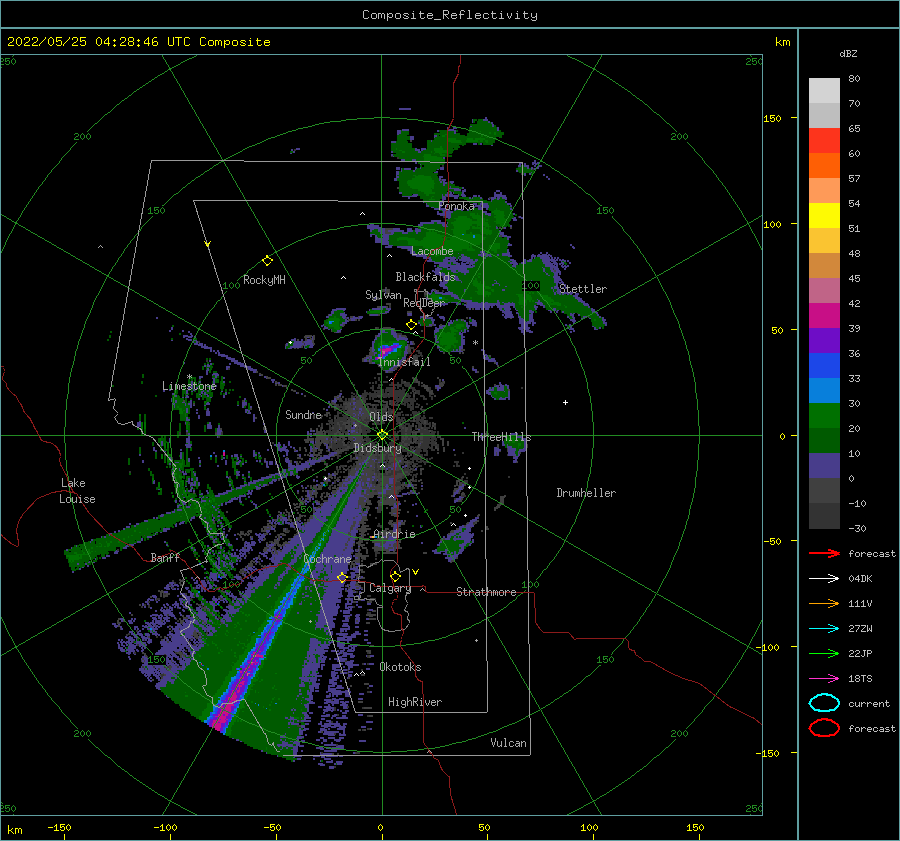Click the RockyMH label on map
The image size is (900, 841).
click(x=264, y=280)
